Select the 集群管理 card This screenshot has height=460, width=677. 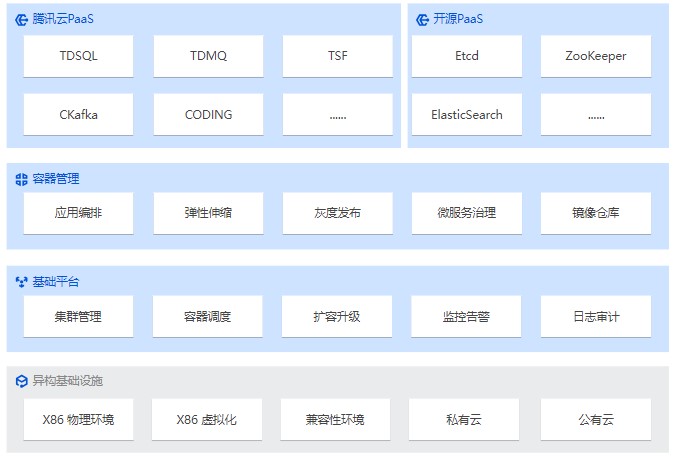pos(78,317)
